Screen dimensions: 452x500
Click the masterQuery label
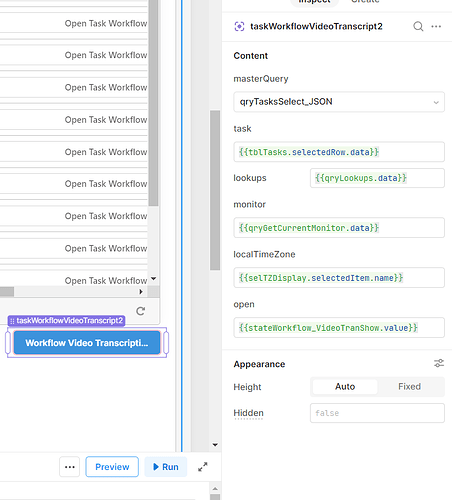(x=261, y=79)
